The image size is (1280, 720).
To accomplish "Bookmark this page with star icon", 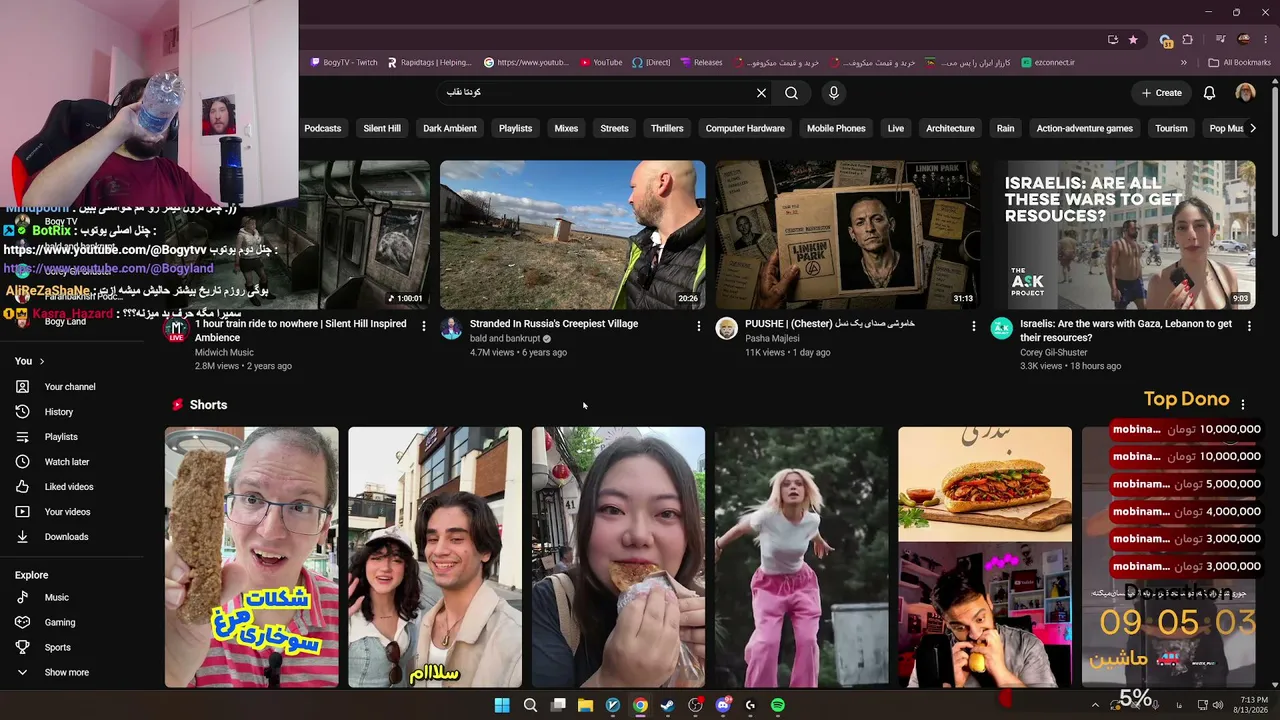I will 1133,40.
